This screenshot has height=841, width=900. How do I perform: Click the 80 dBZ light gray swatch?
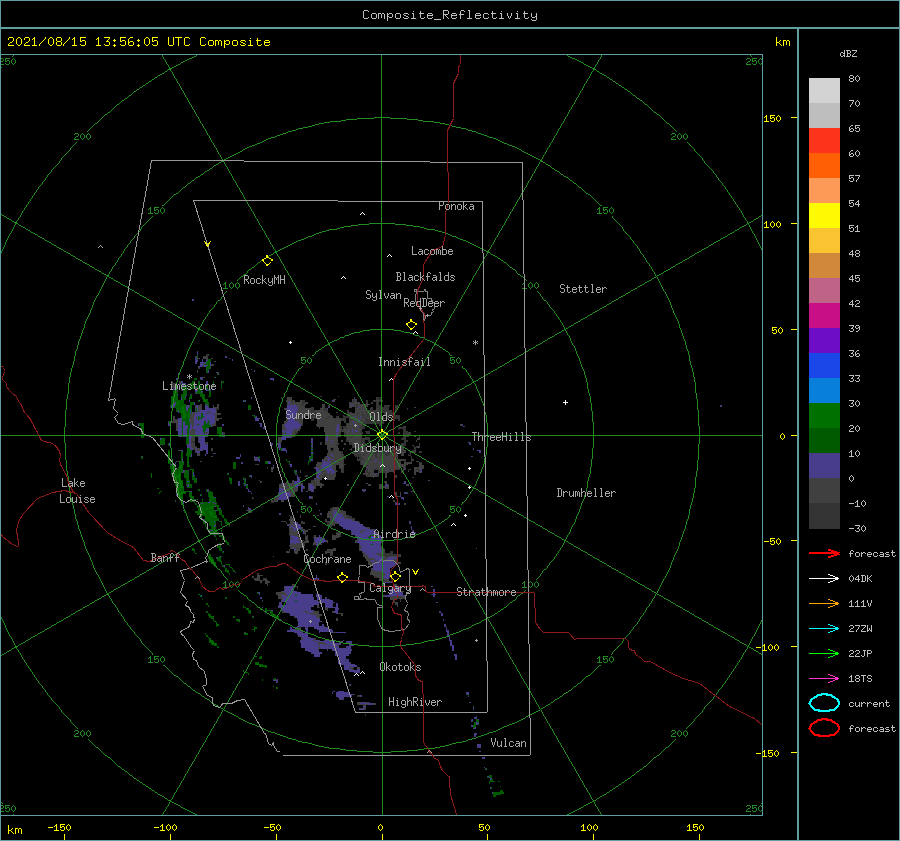824,90
